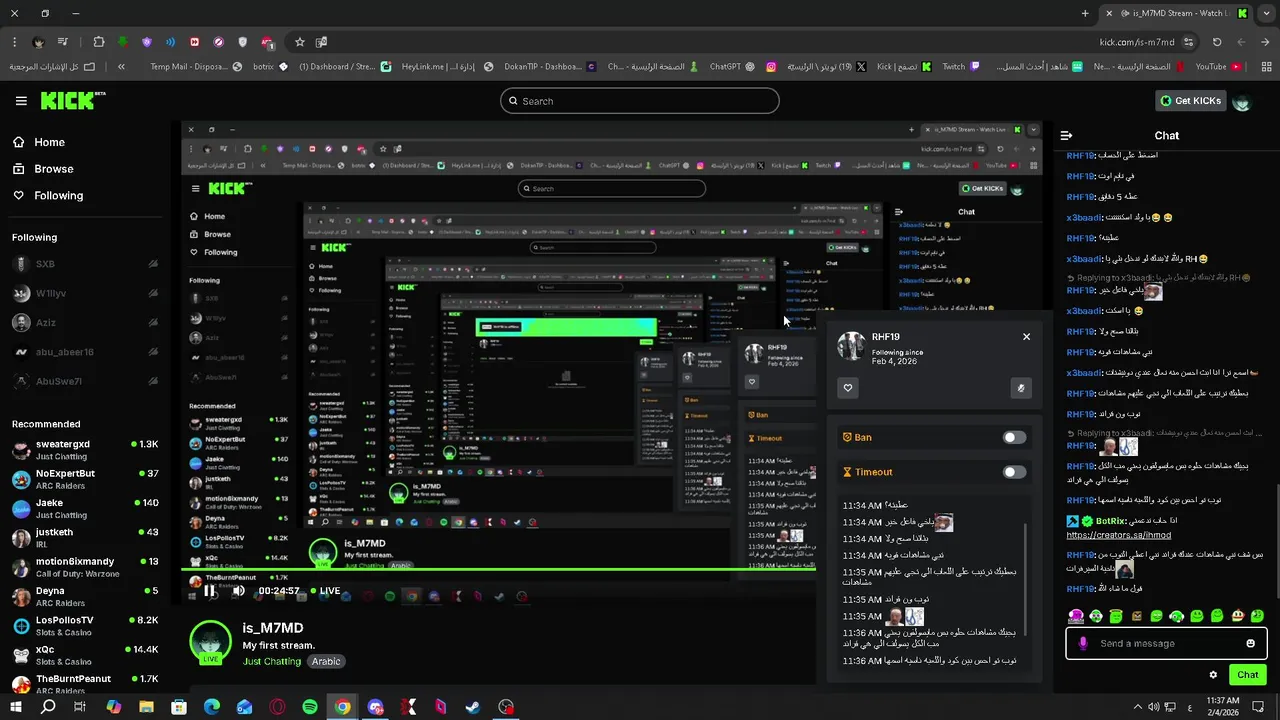This screenshot has width=1280, height=720.
Task: Open SXB in Following list
Action: point(85,264)
